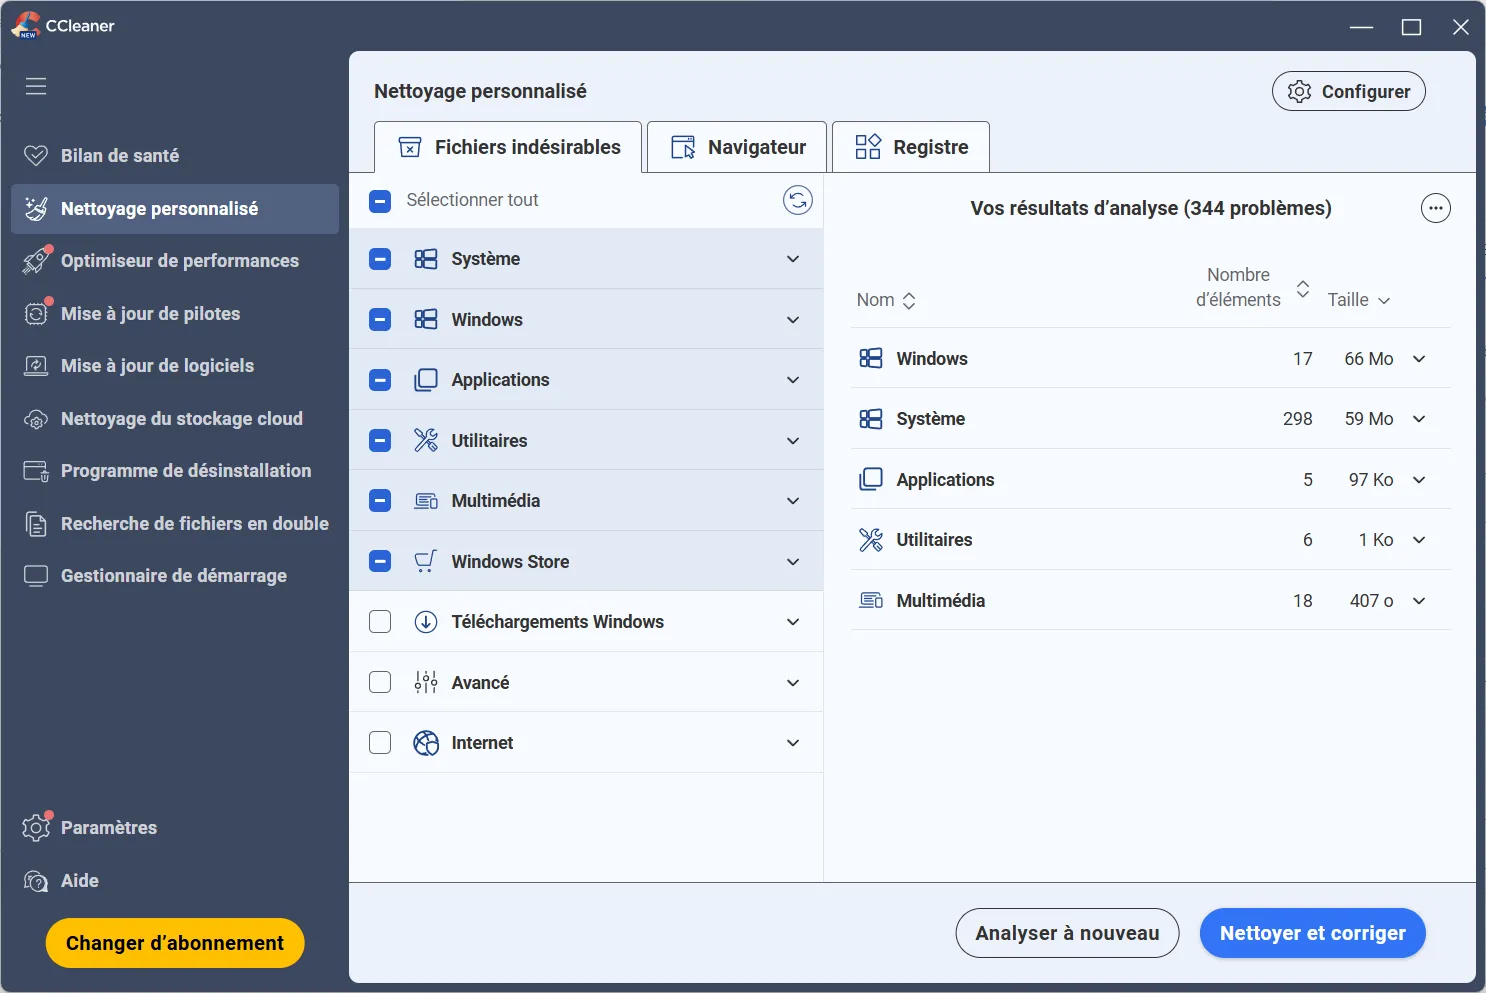Expand the Multimédia results row chevron
The image size is (1486, 993).
coord(1419,601)
